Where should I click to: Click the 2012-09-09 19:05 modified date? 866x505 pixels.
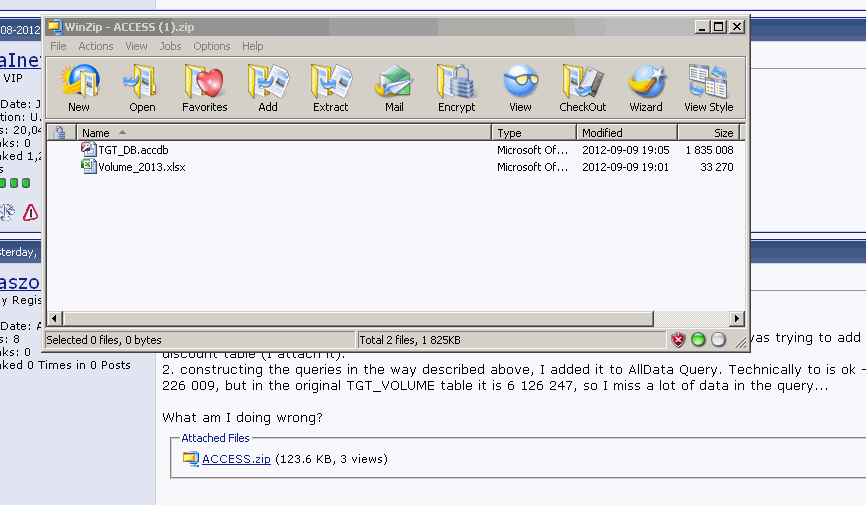pos(626,150)
